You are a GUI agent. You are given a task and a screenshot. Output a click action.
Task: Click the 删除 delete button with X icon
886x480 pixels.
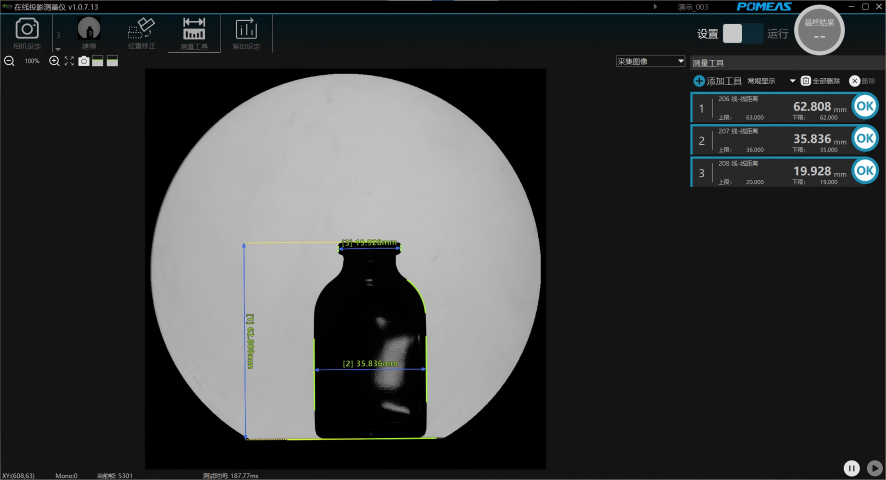(862, 81)
